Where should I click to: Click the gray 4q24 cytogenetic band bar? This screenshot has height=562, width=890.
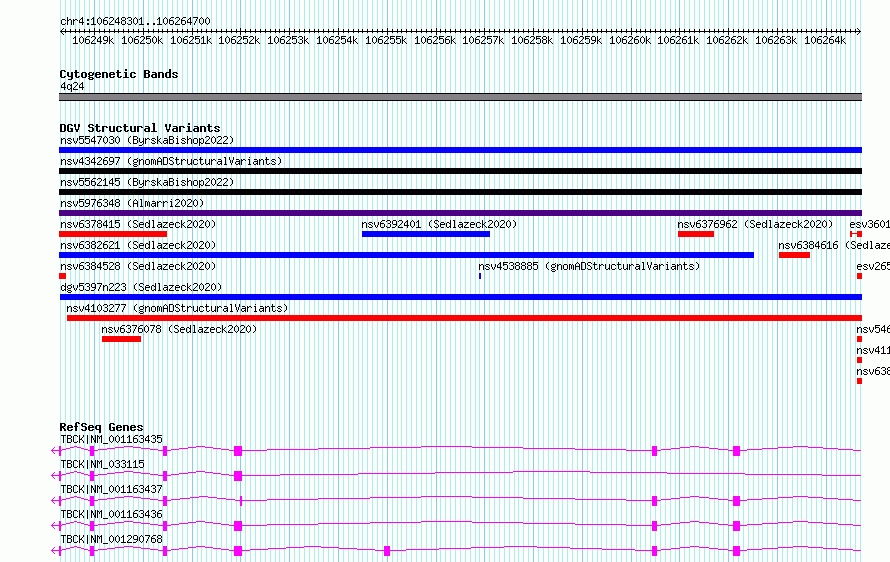pyautogui.click(x=460, y=97)
